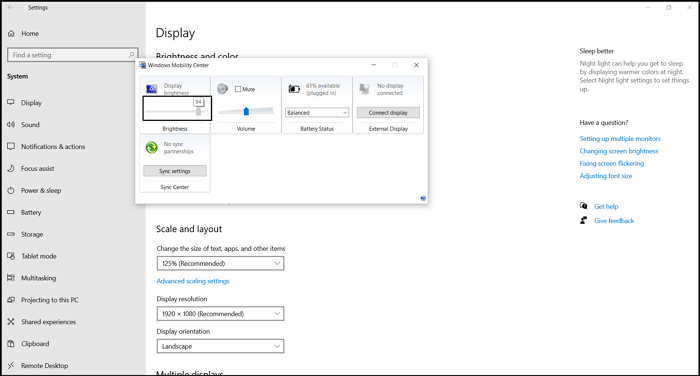The height and width of the screenshot is (376, 700).
Task: Click the Find a setting search box
Action: point(73,55)
